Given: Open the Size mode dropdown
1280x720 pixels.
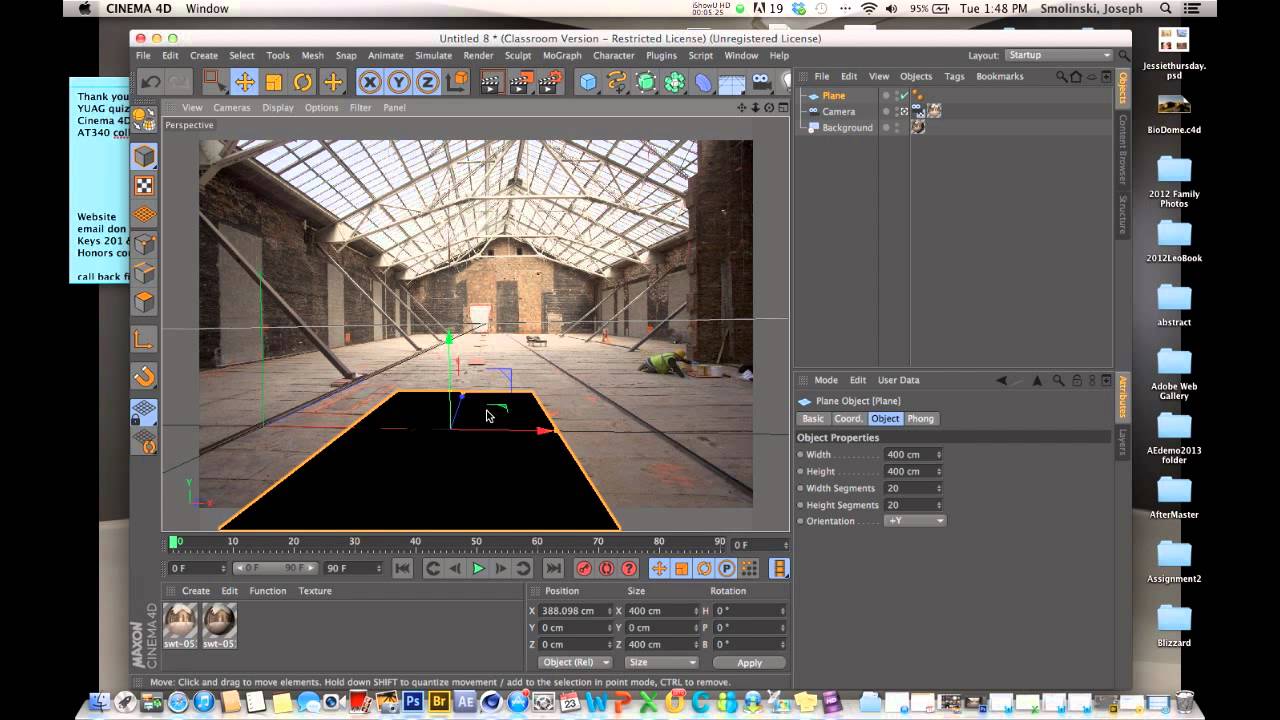Looking at the screenshot, I should point(661,662).
